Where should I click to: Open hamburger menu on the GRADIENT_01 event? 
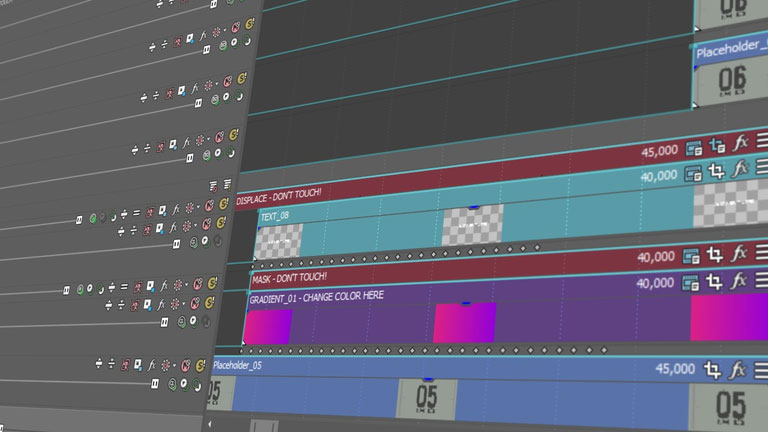click(761, 280)
